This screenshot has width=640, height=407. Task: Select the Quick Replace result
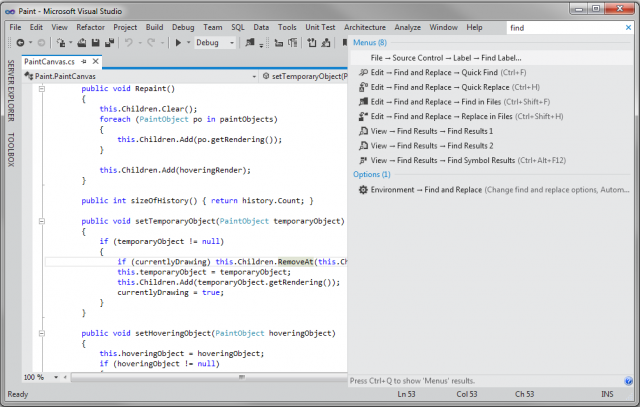(x=492, y=87)
